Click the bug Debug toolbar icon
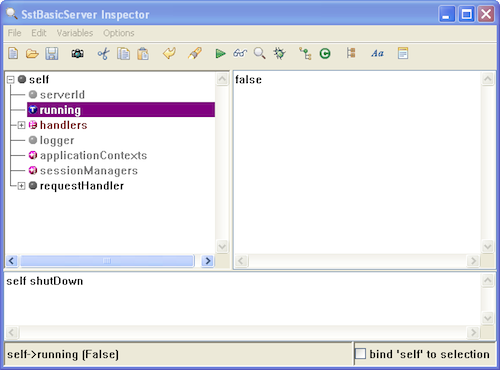Screen dimensions: 500x370 click(x=279, y=53)
